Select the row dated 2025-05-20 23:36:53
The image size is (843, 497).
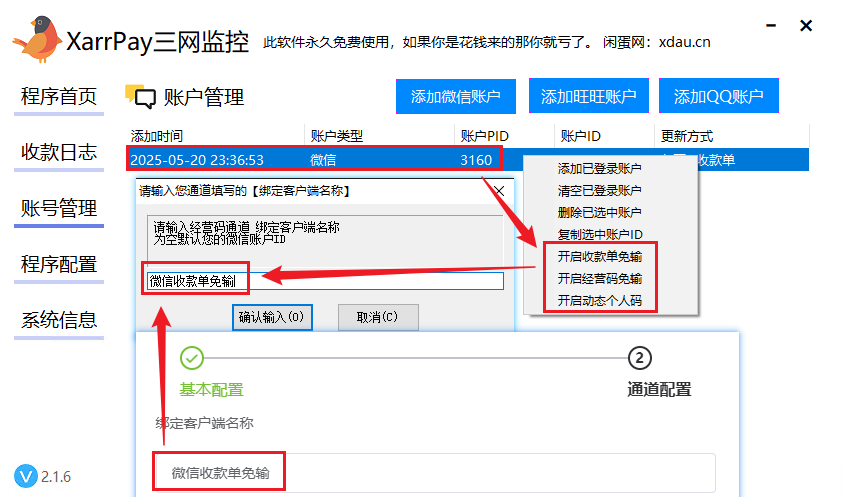tap(468, 160)
